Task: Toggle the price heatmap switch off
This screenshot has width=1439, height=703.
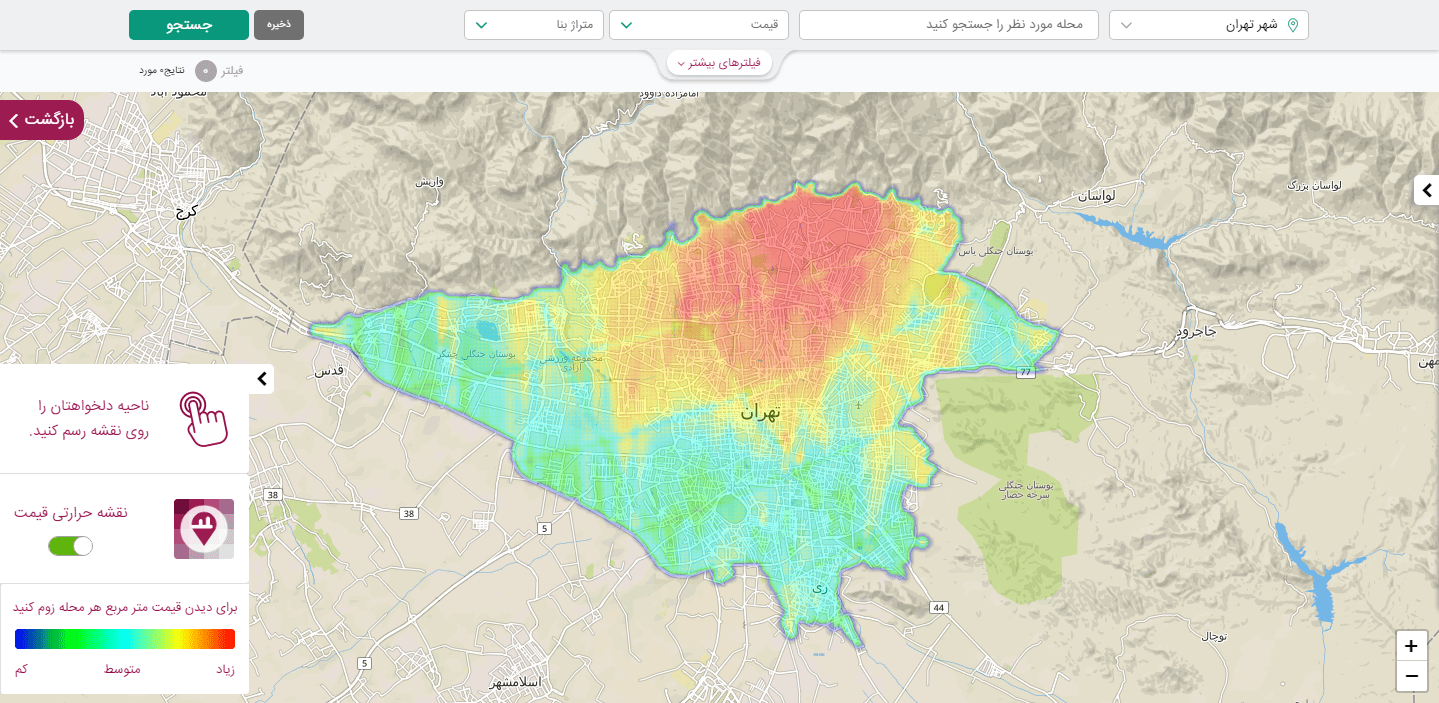Action: point(70,546)
